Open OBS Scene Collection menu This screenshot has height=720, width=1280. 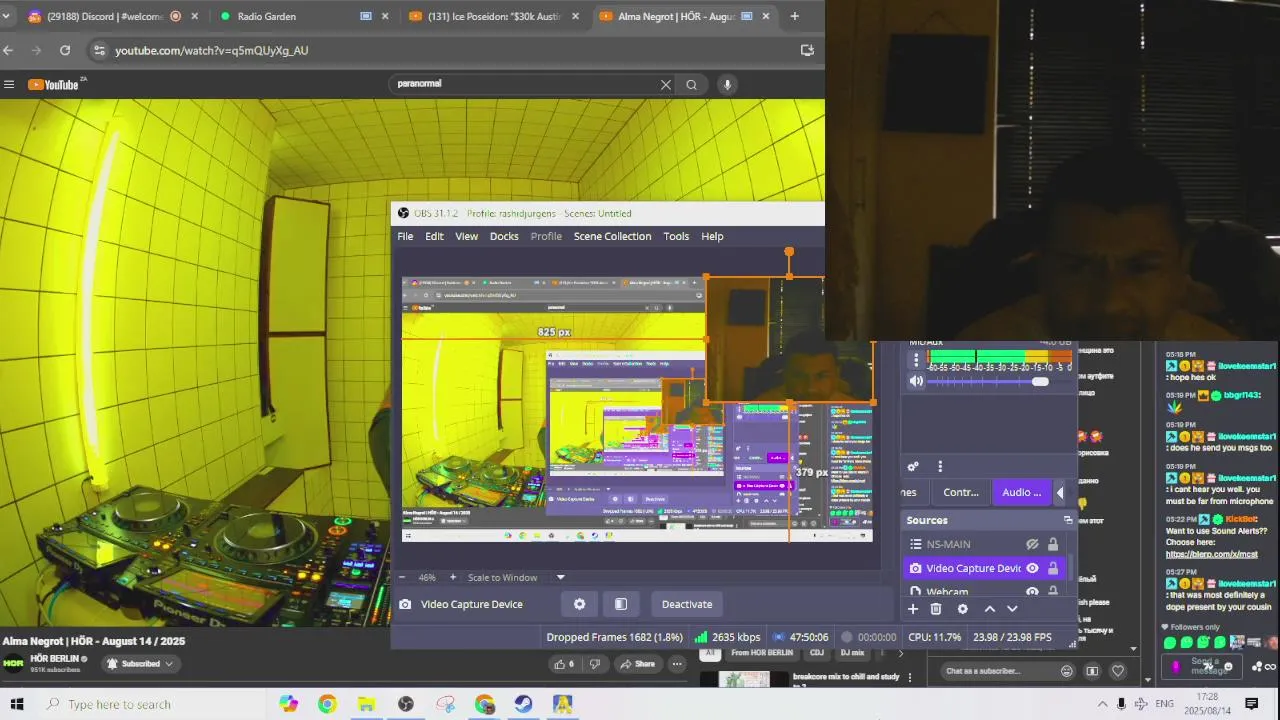click(x=612, y=236)
